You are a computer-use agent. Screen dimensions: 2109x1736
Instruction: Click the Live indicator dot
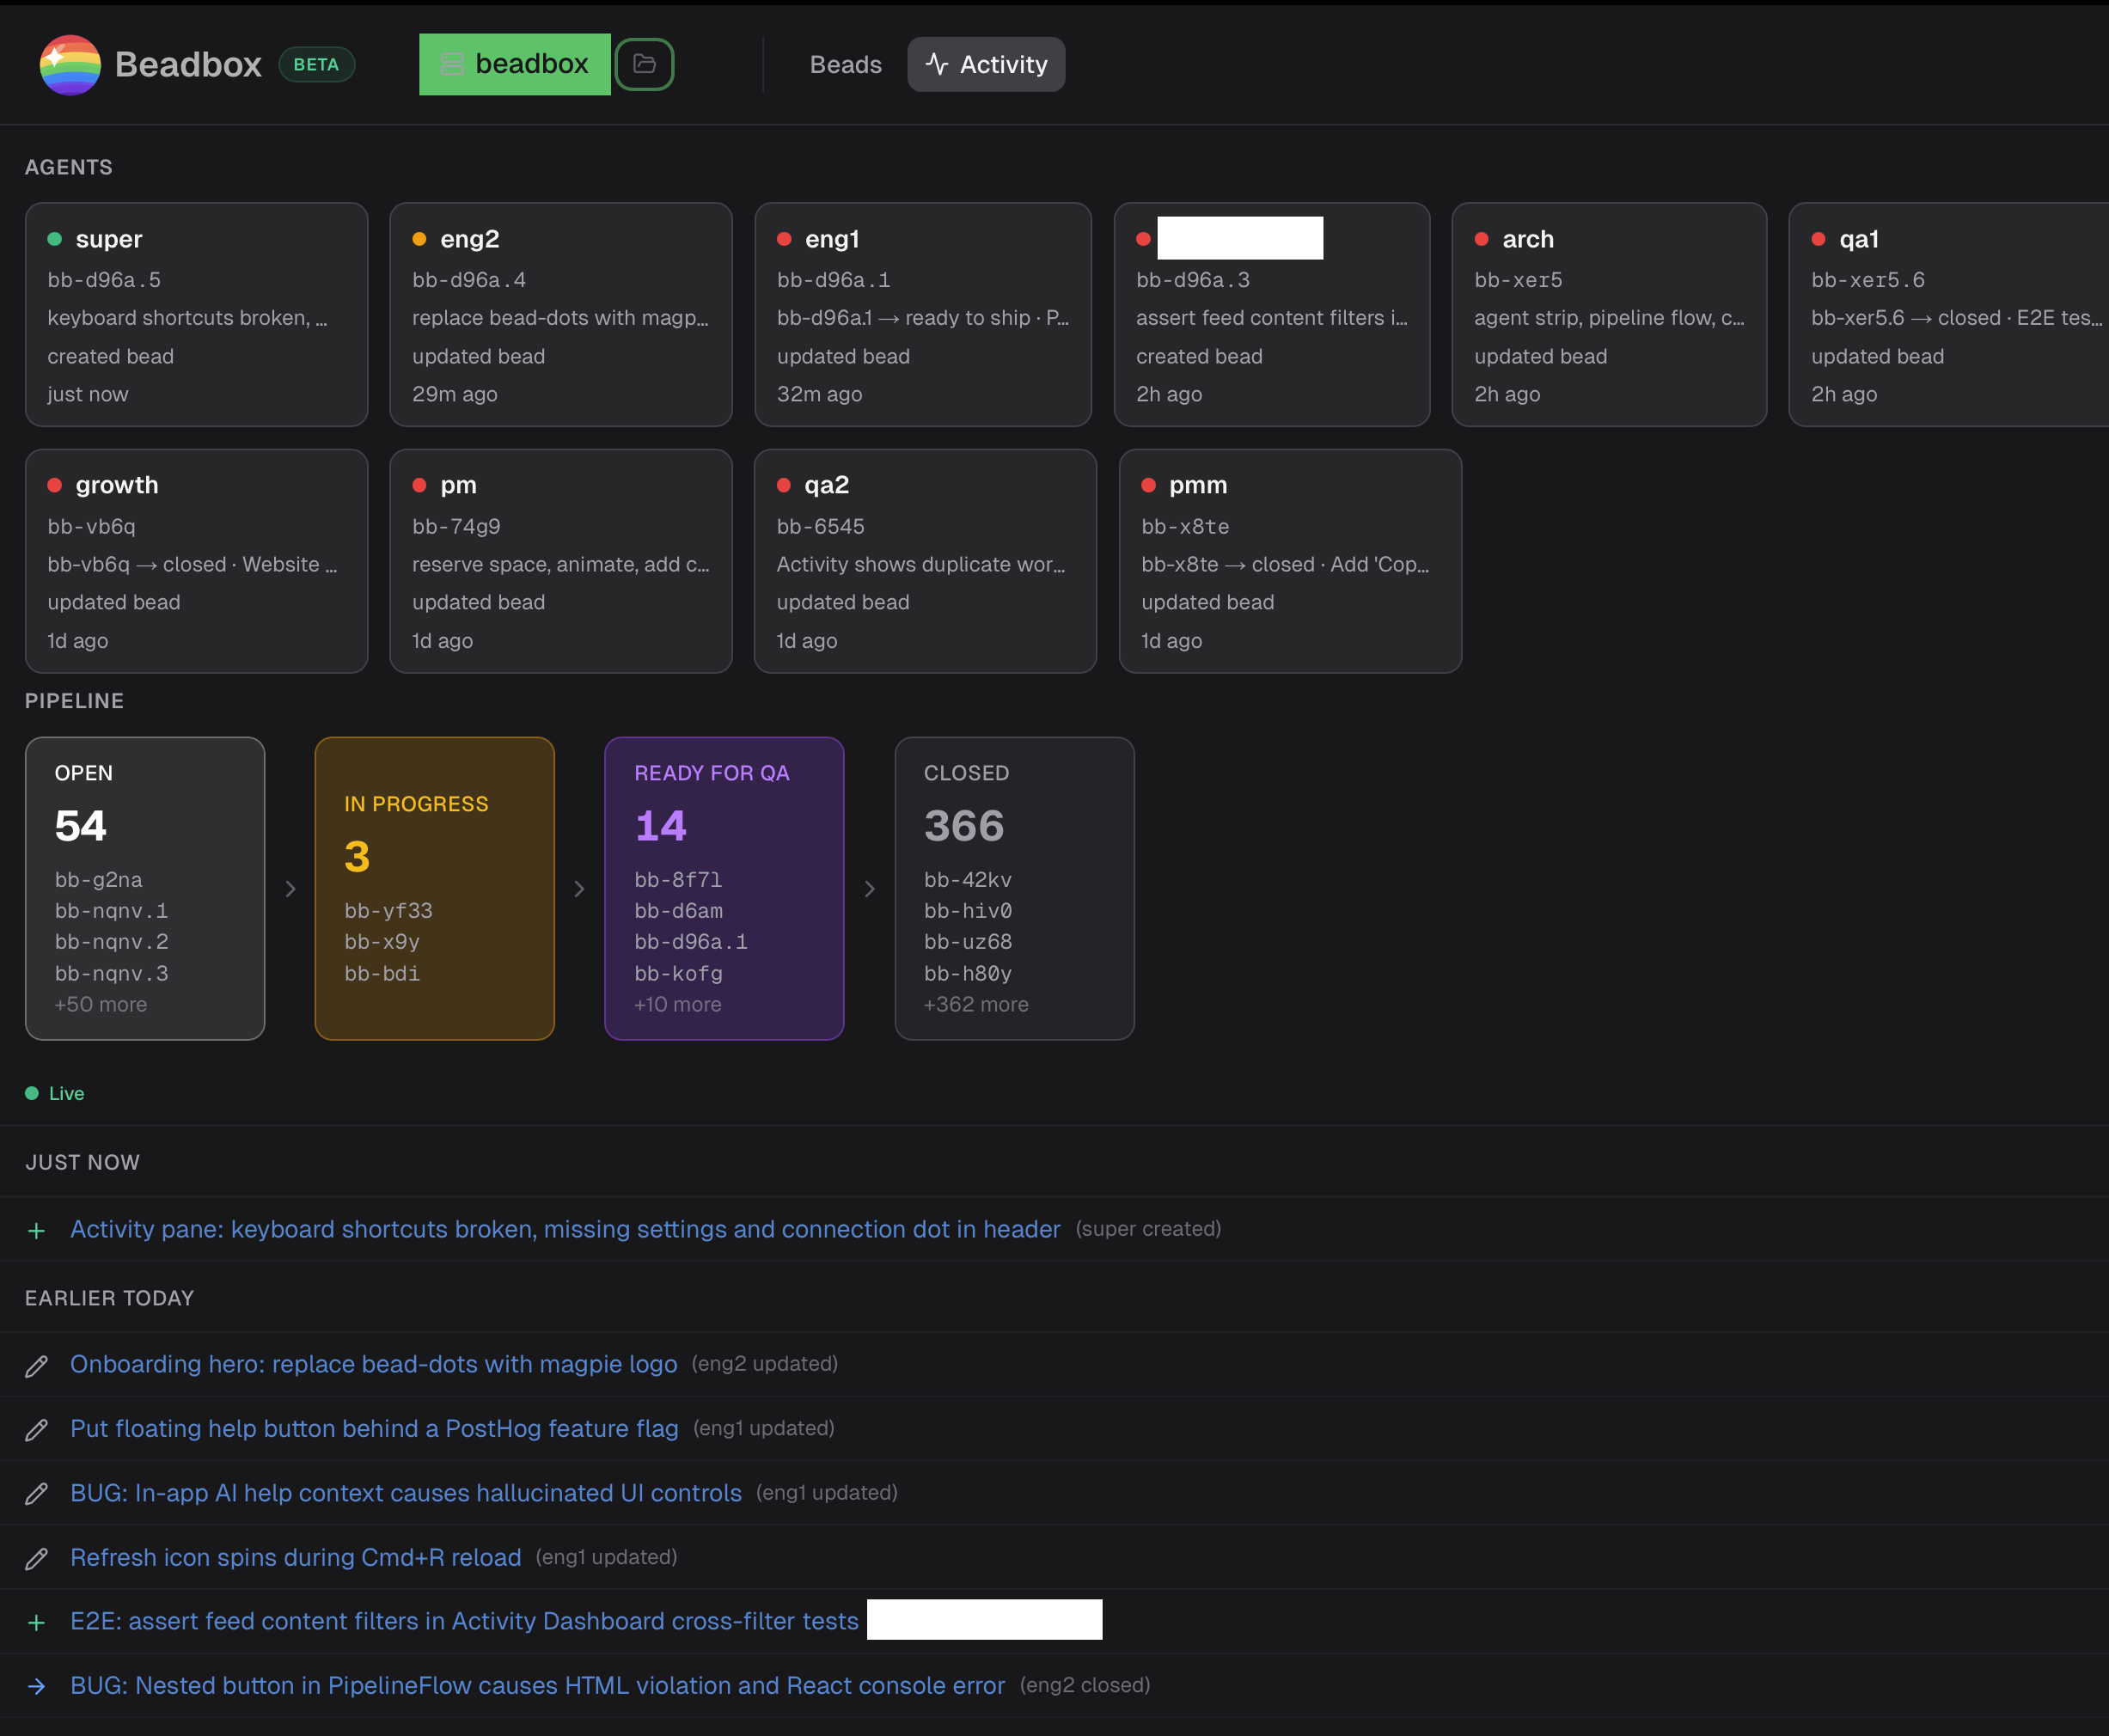point(31,1092)
